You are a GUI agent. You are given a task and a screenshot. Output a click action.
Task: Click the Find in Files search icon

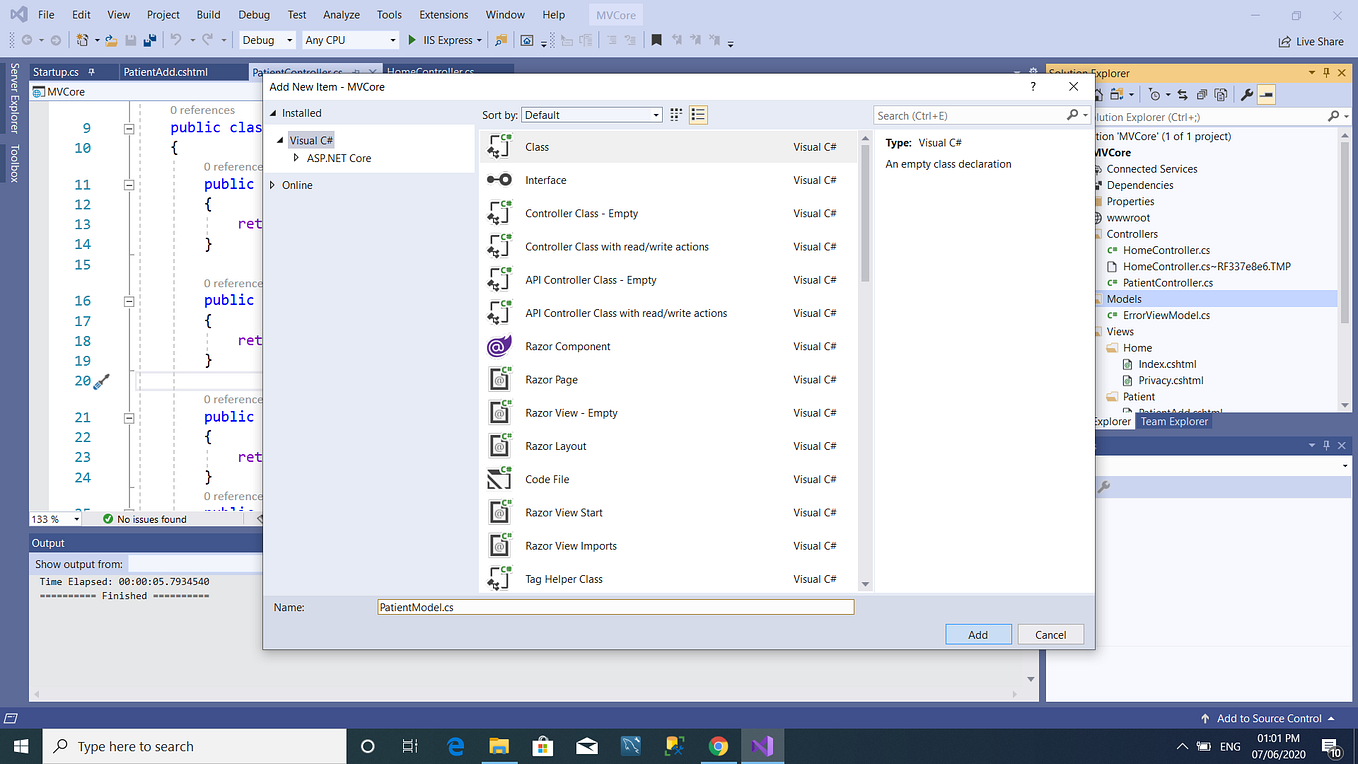(501, 40)
